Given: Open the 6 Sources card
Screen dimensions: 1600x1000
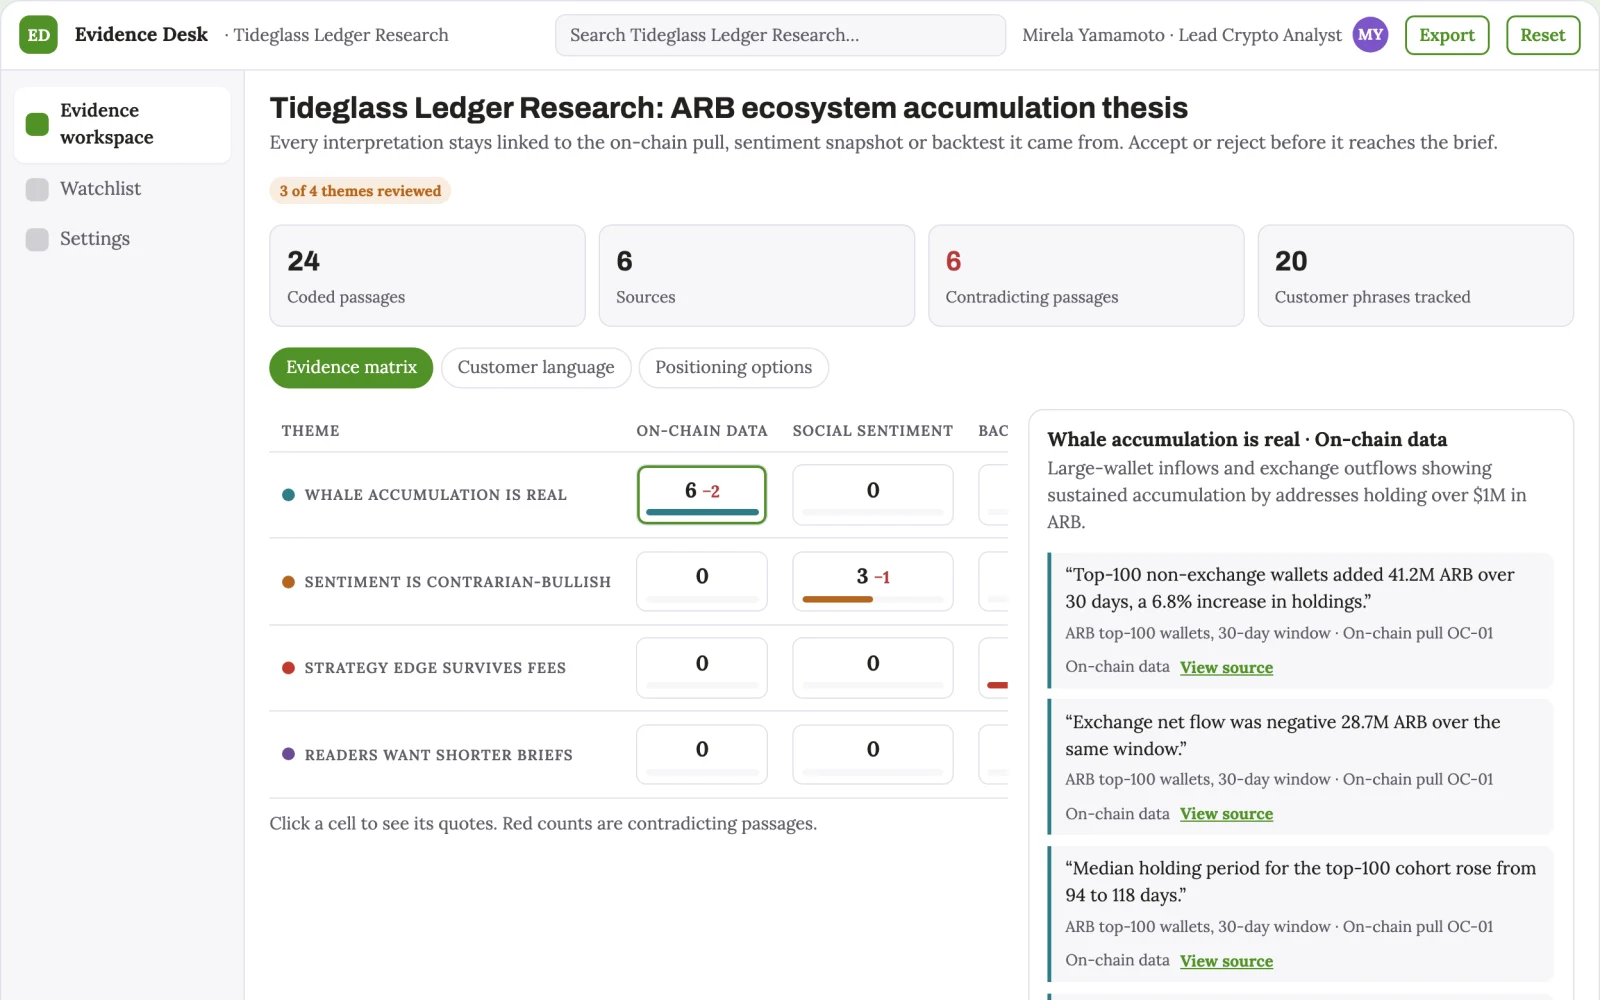Looking at the screenshot, I should tap(757, 276).
